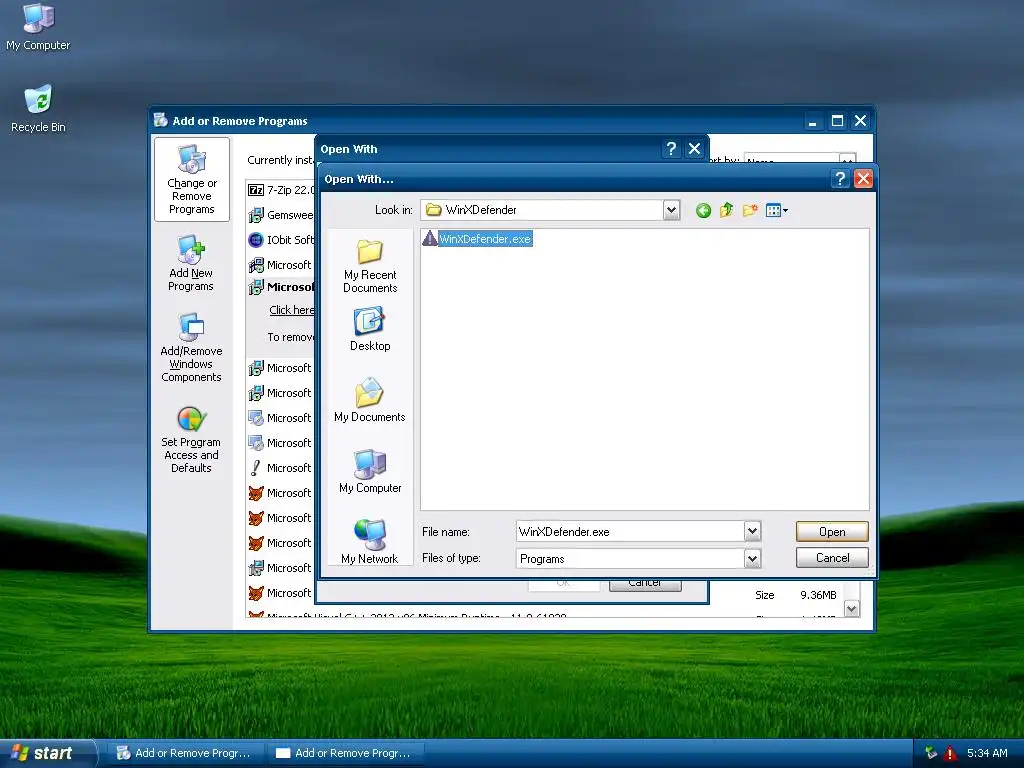
Task: Close the Open With window behind
Action: pos(694,149)
